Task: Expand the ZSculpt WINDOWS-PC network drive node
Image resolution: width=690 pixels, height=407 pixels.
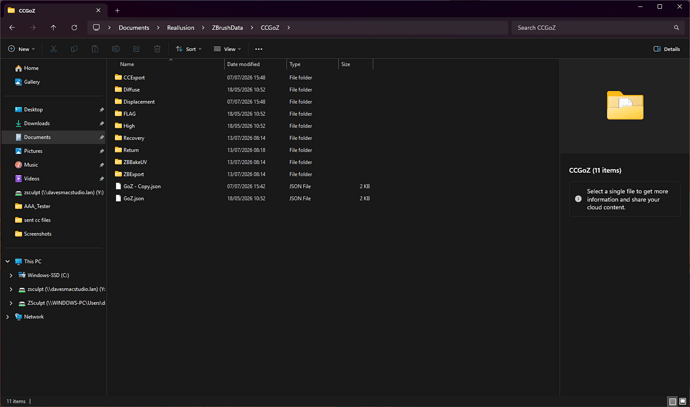Action: (11, 303)
